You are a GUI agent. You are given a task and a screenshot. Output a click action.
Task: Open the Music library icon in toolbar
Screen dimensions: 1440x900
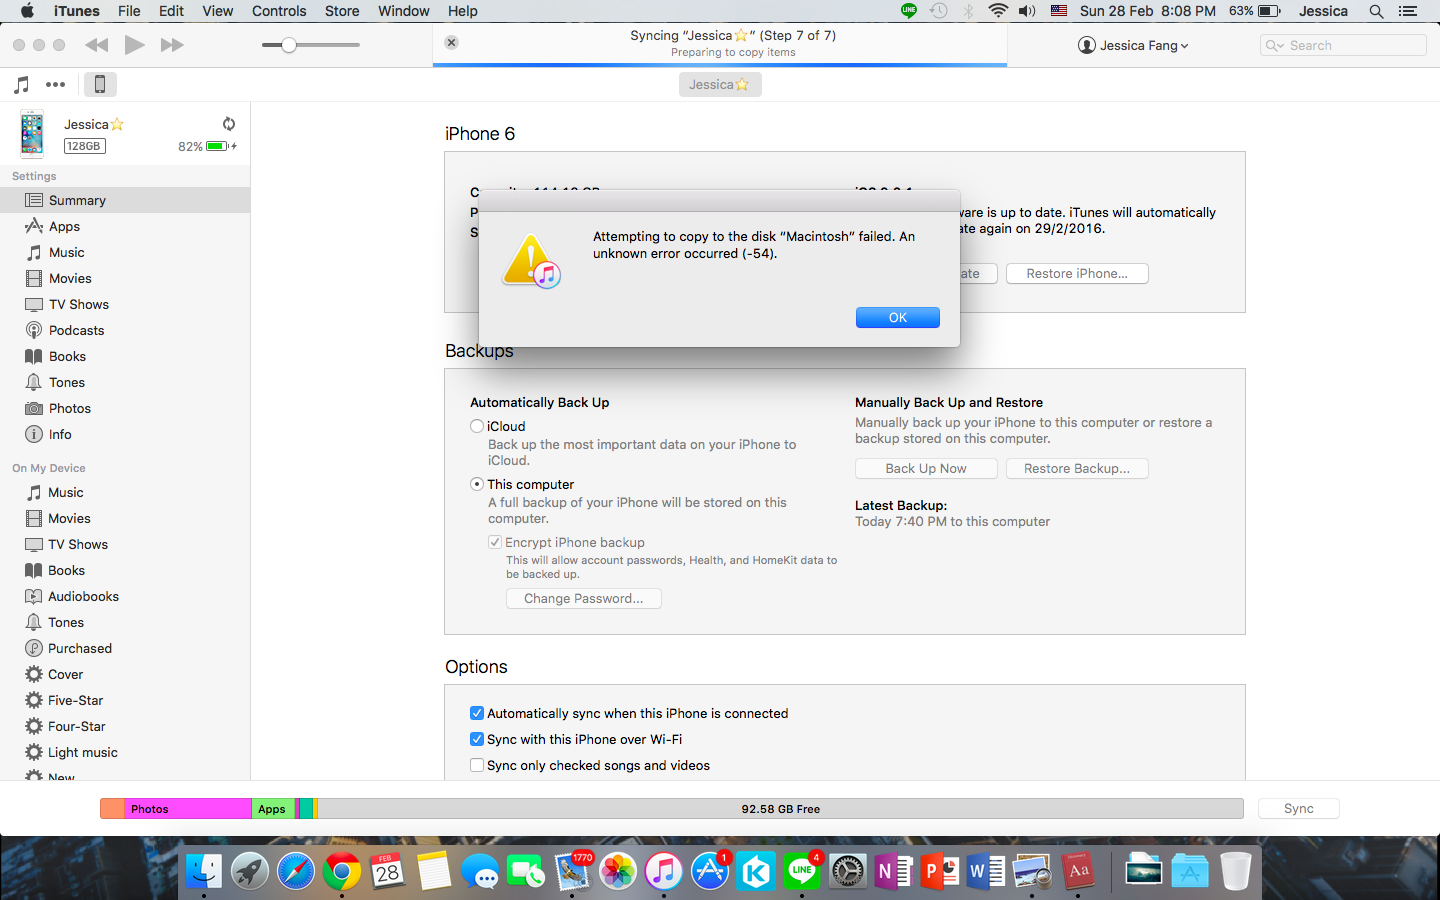pyautogui.click(x=22, y=85)
